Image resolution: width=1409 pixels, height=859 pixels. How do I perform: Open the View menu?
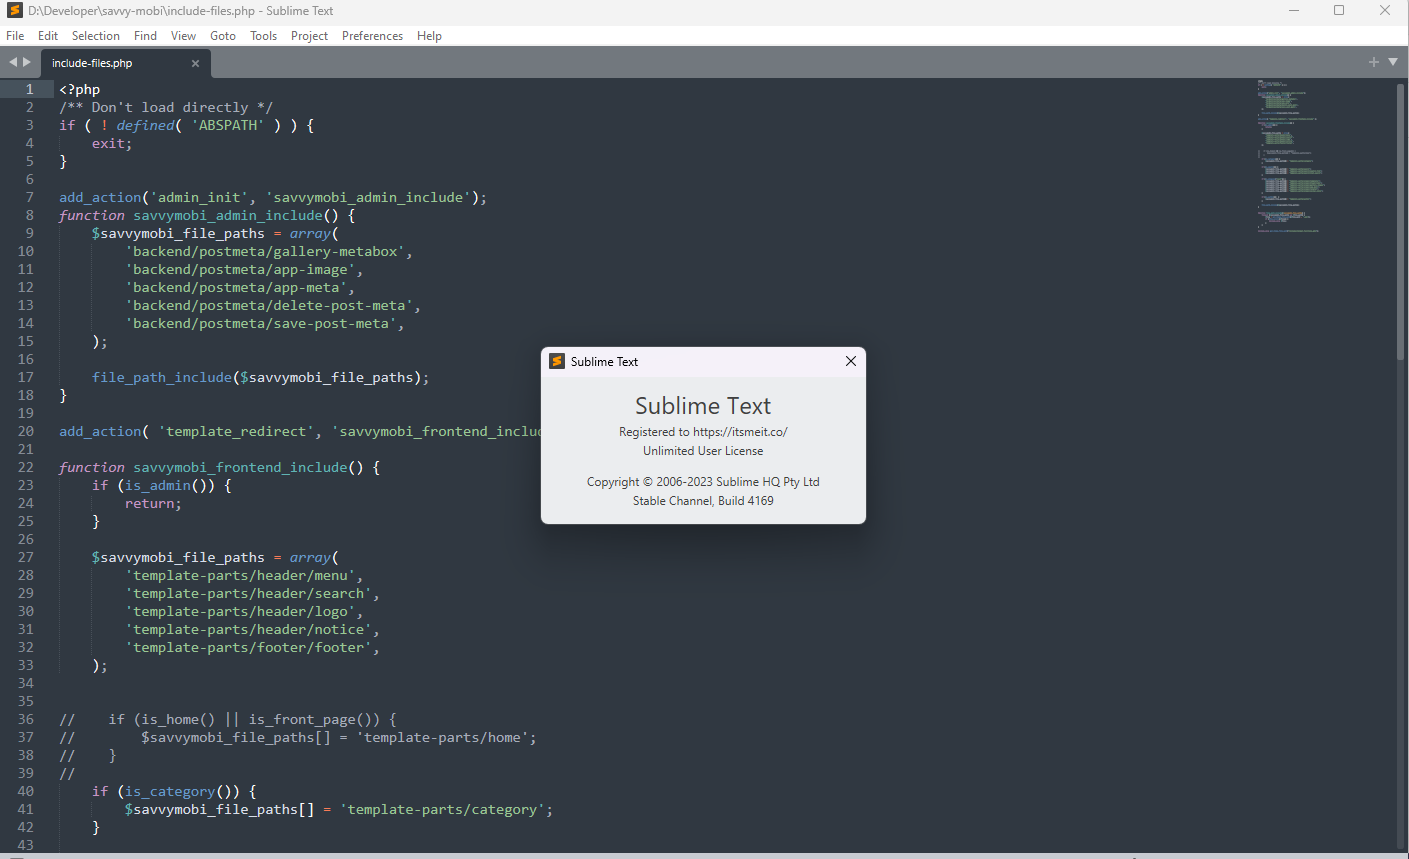pos(183,35)
